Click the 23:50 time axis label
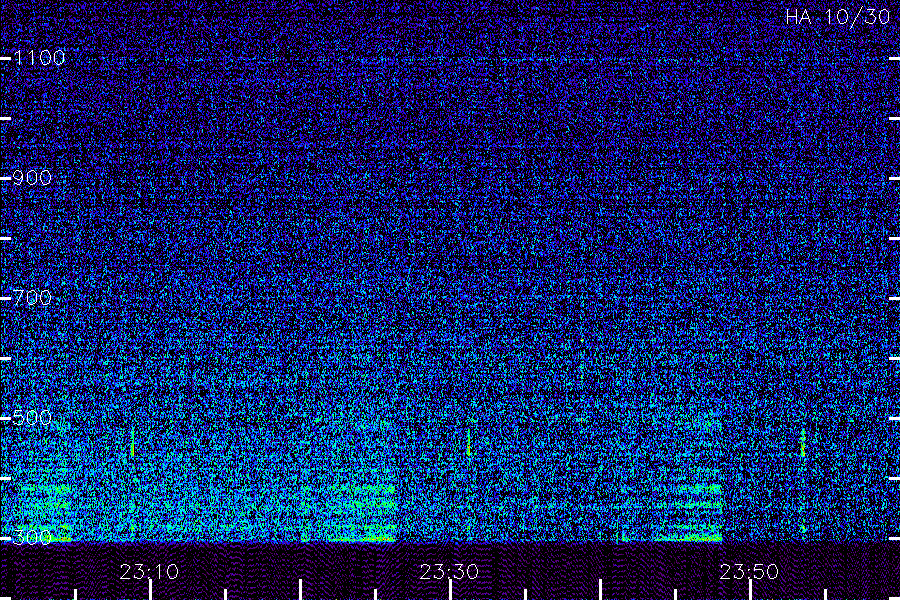The image size is (900, 600). 749,572
